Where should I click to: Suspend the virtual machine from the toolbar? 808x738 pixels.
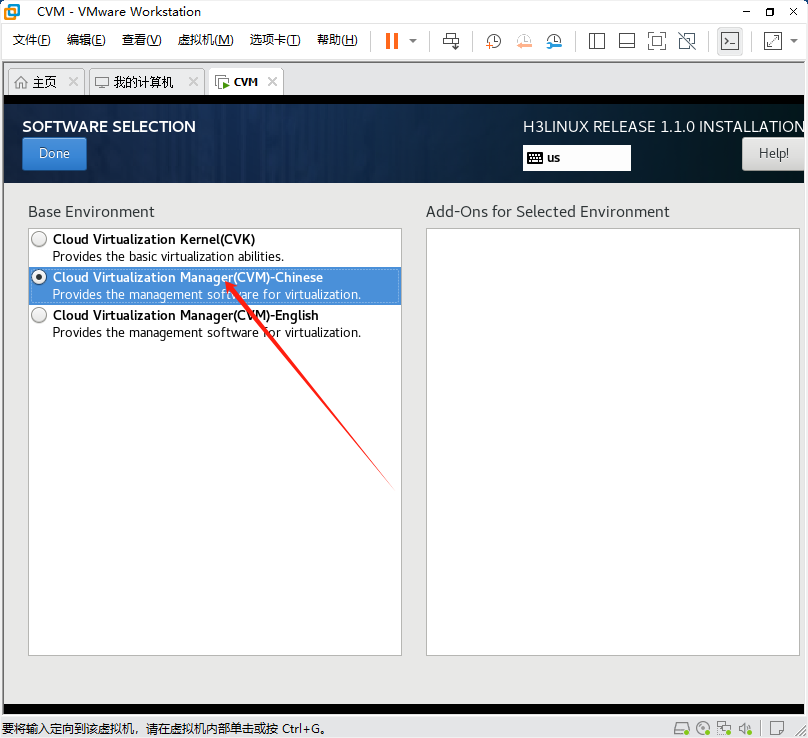coord(390,41)
